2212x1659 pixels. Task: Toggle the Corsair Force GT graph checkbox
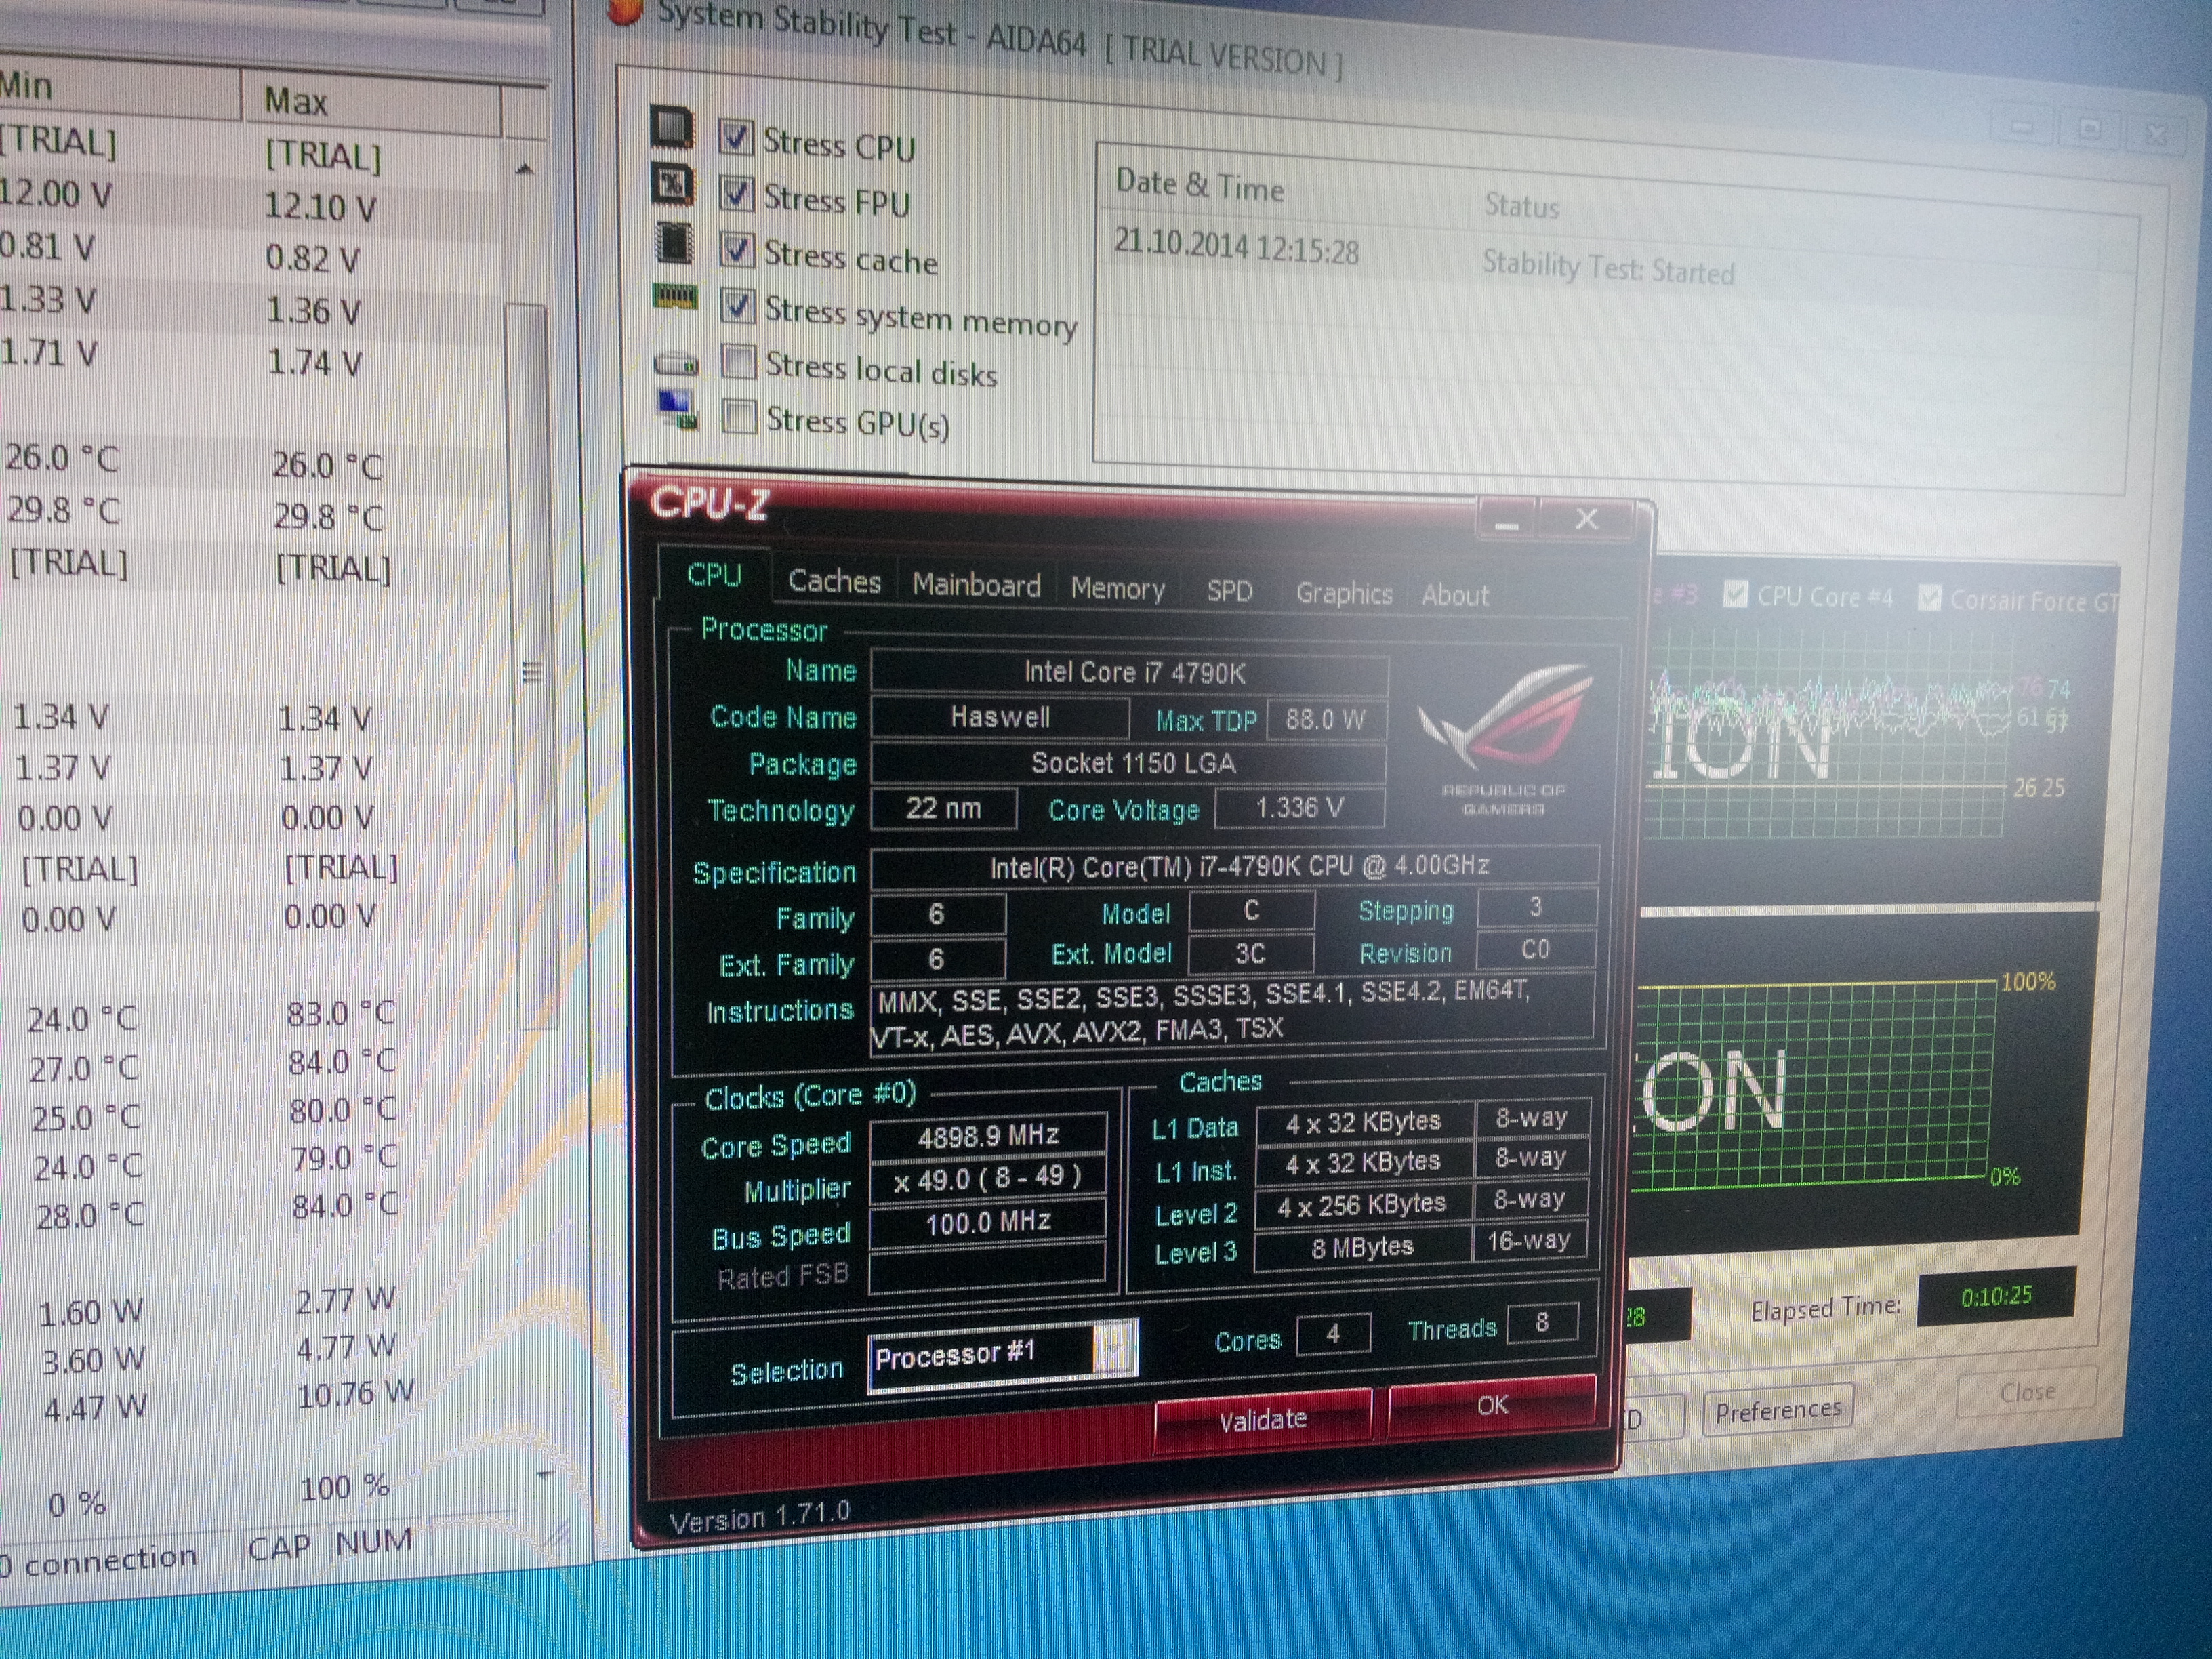(1929, 597)
